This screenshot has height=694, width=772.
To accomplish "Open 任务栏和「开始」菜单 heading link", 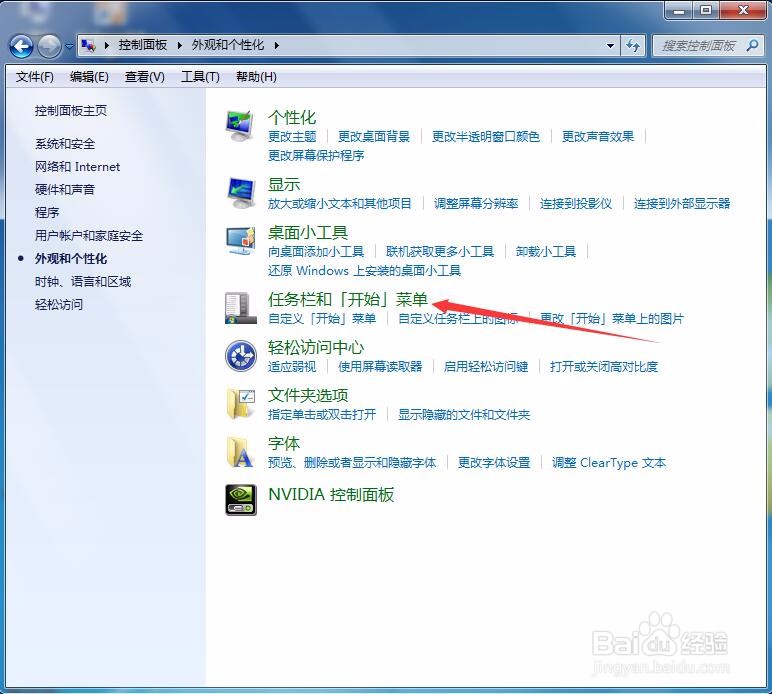I will (348, 299).
